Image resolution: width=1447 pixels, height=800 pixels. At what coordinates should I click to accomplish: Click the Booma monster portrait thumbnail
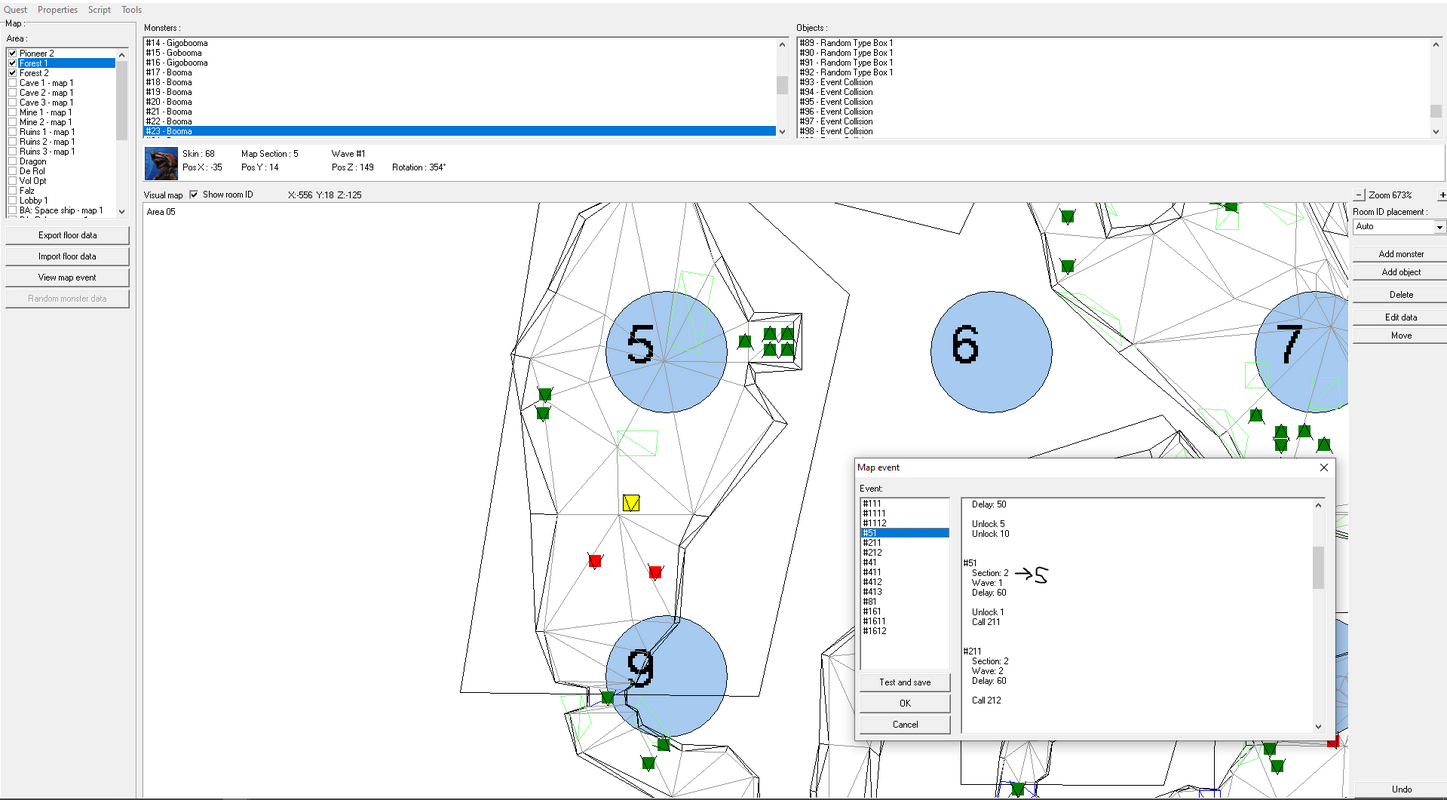pos(161,163)
